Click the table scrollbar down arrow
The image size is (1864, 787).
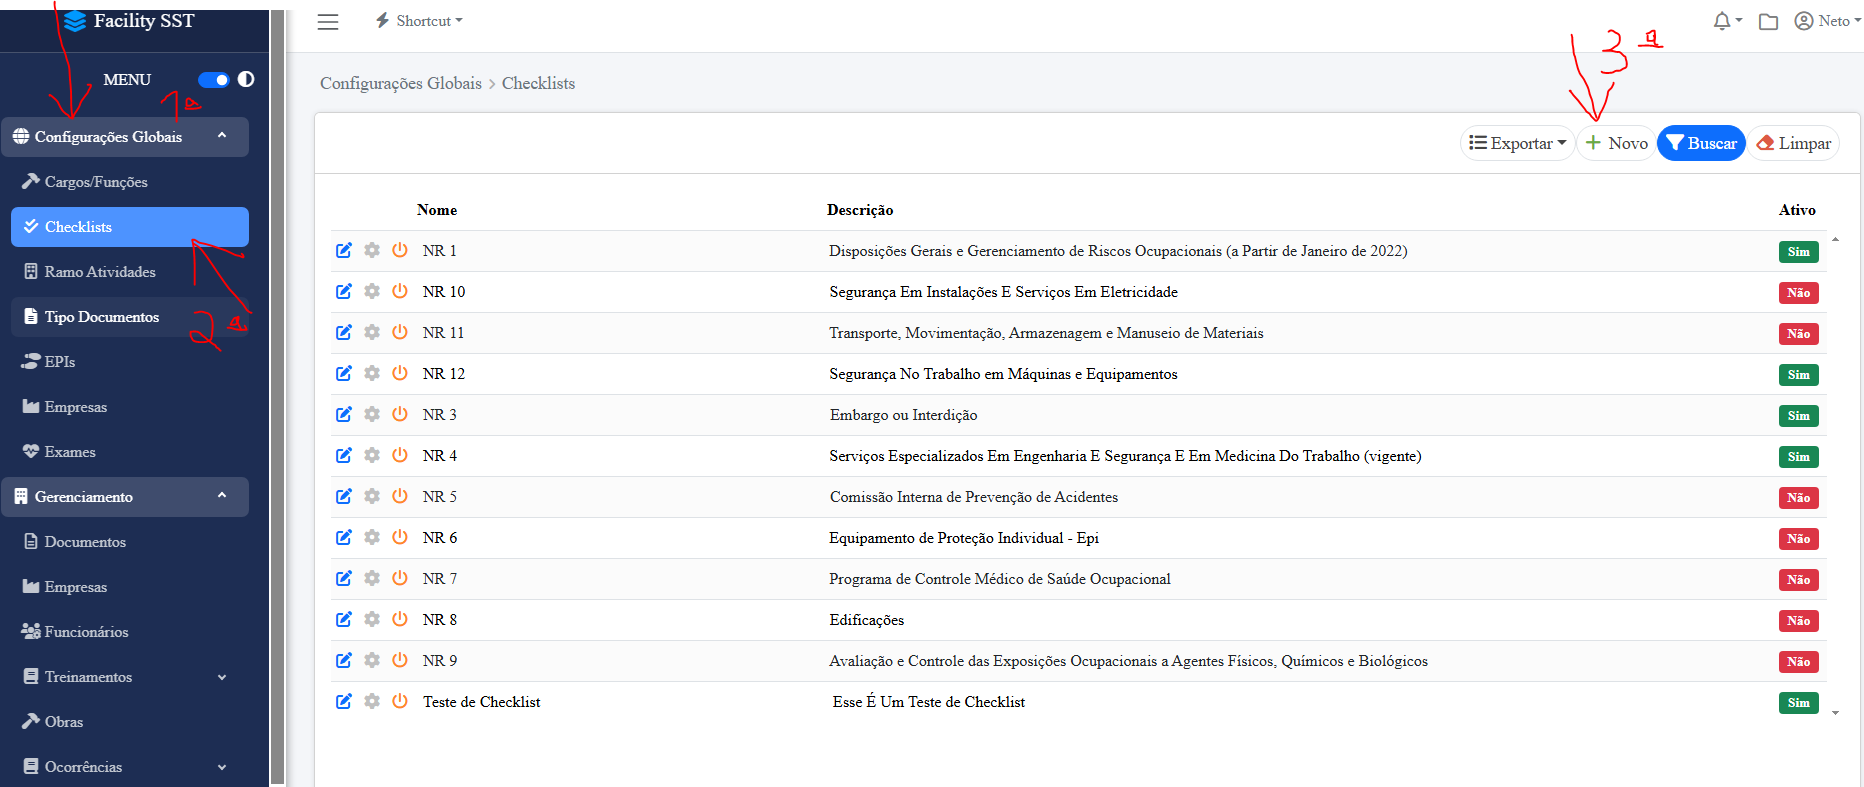[1835, 713]
